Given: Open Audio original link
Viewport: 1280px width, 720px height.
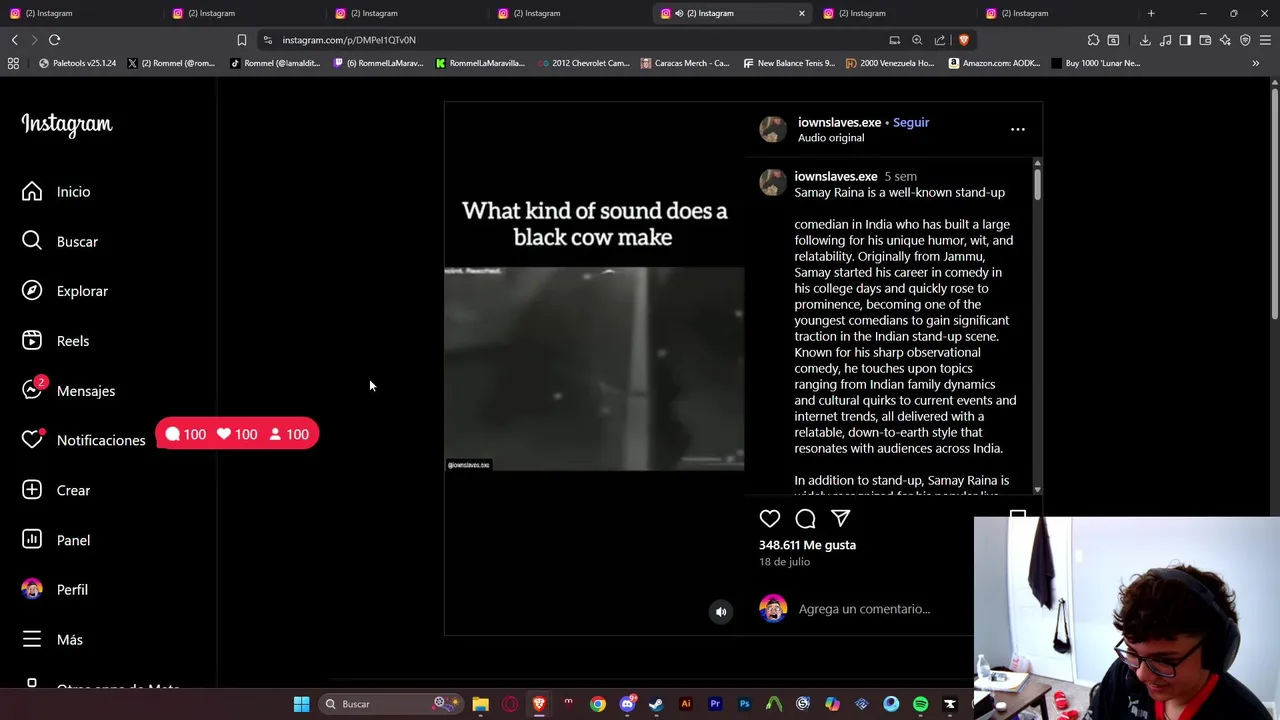Looking at the screenshot, I should click(x=830, y=138).
